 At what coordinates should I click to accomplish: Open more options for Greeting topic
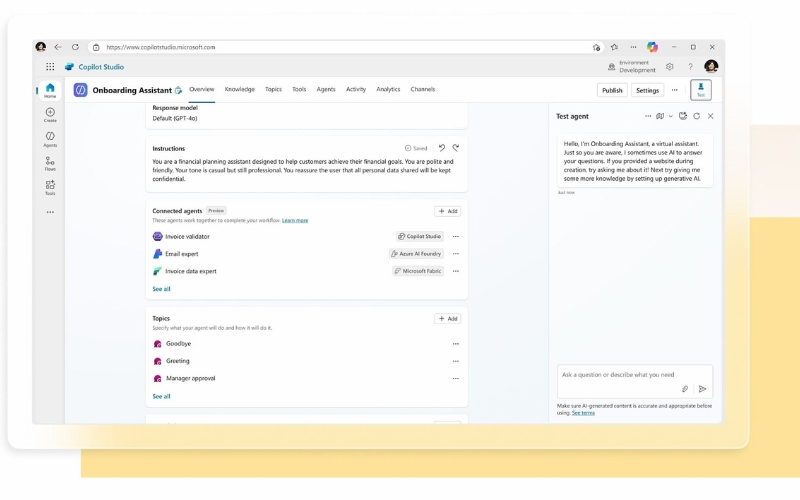pos(456,361)
